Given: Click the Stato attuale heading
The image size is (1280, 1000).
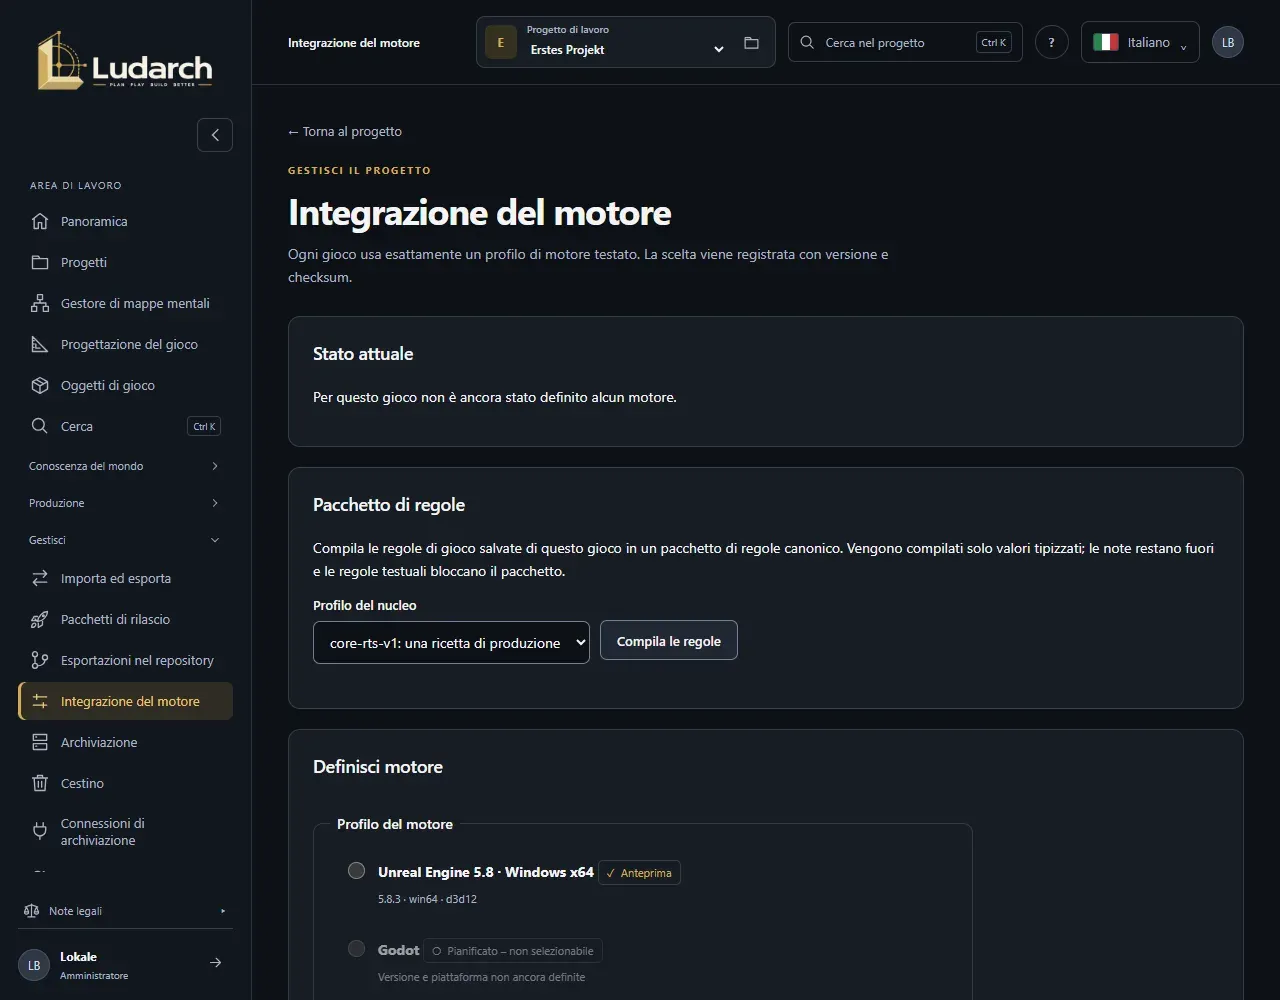Looking at the screenshot, I should [363, 354].
